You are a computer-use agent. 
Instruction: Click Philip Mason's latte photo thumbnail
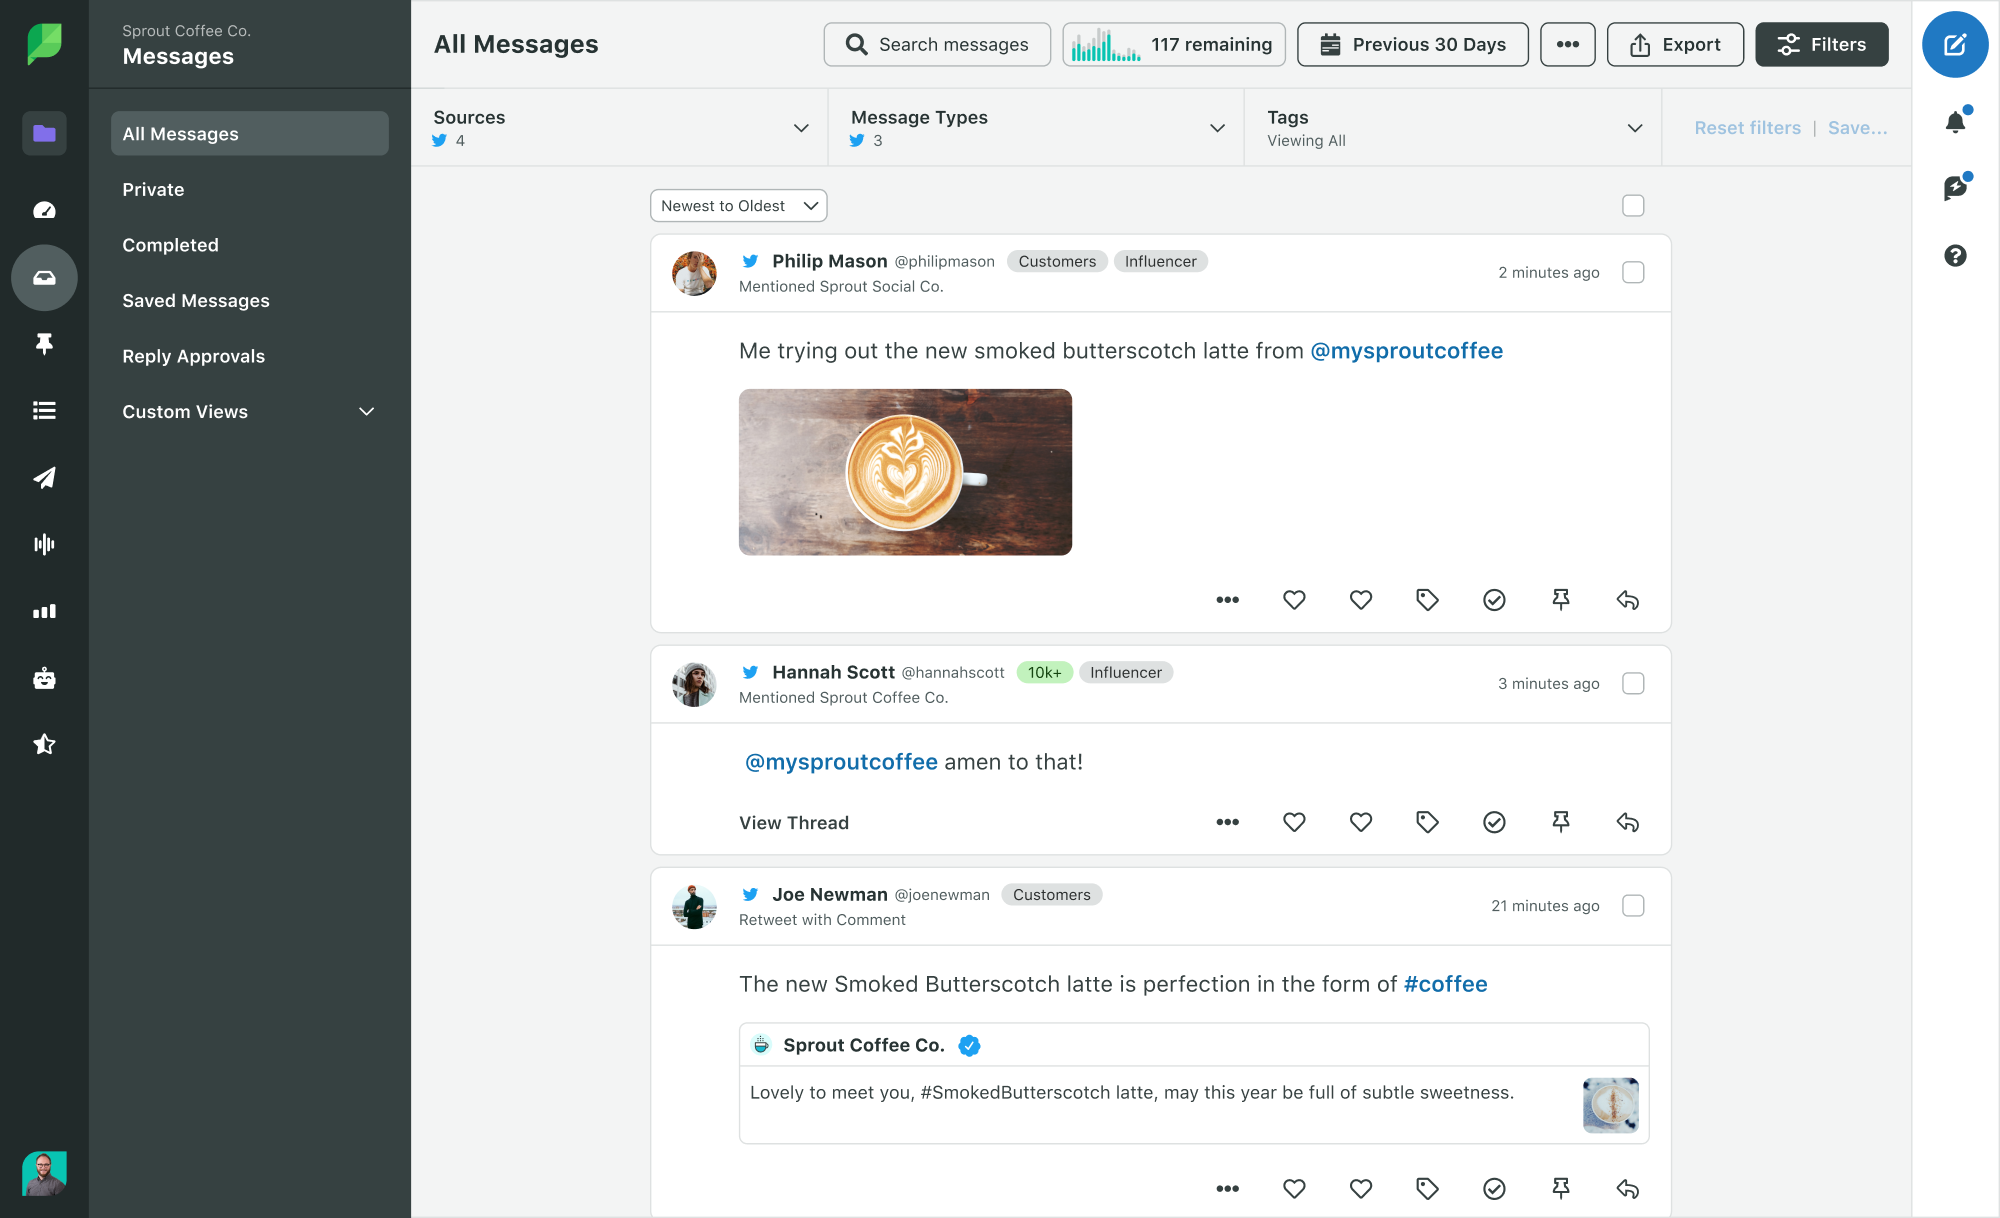(906, 473)
